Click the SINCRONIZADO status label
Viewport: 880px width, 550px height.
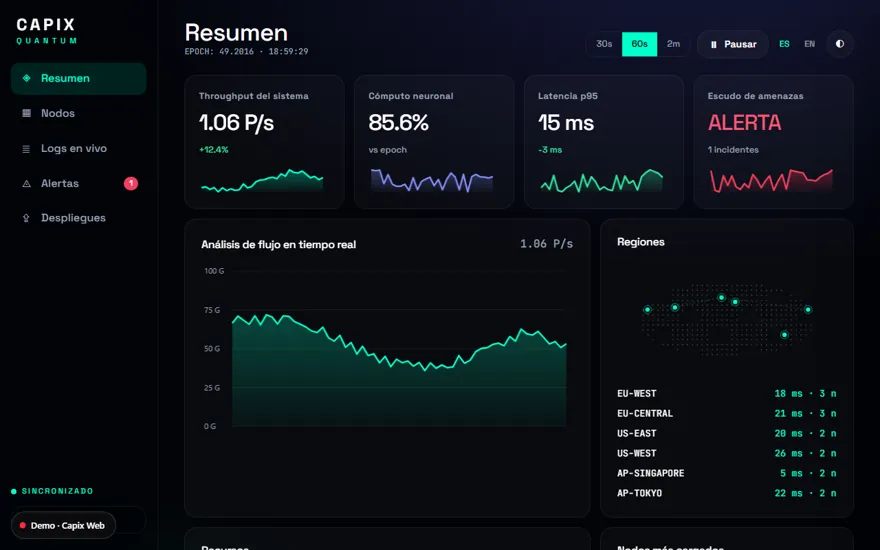[57, 491]
